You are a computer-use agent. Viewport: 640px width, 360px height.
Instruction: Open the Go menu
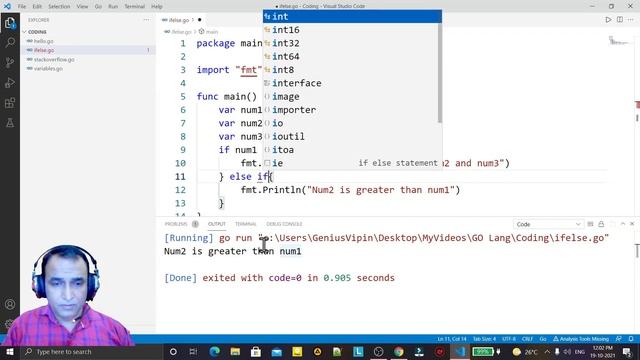point(98,7)
